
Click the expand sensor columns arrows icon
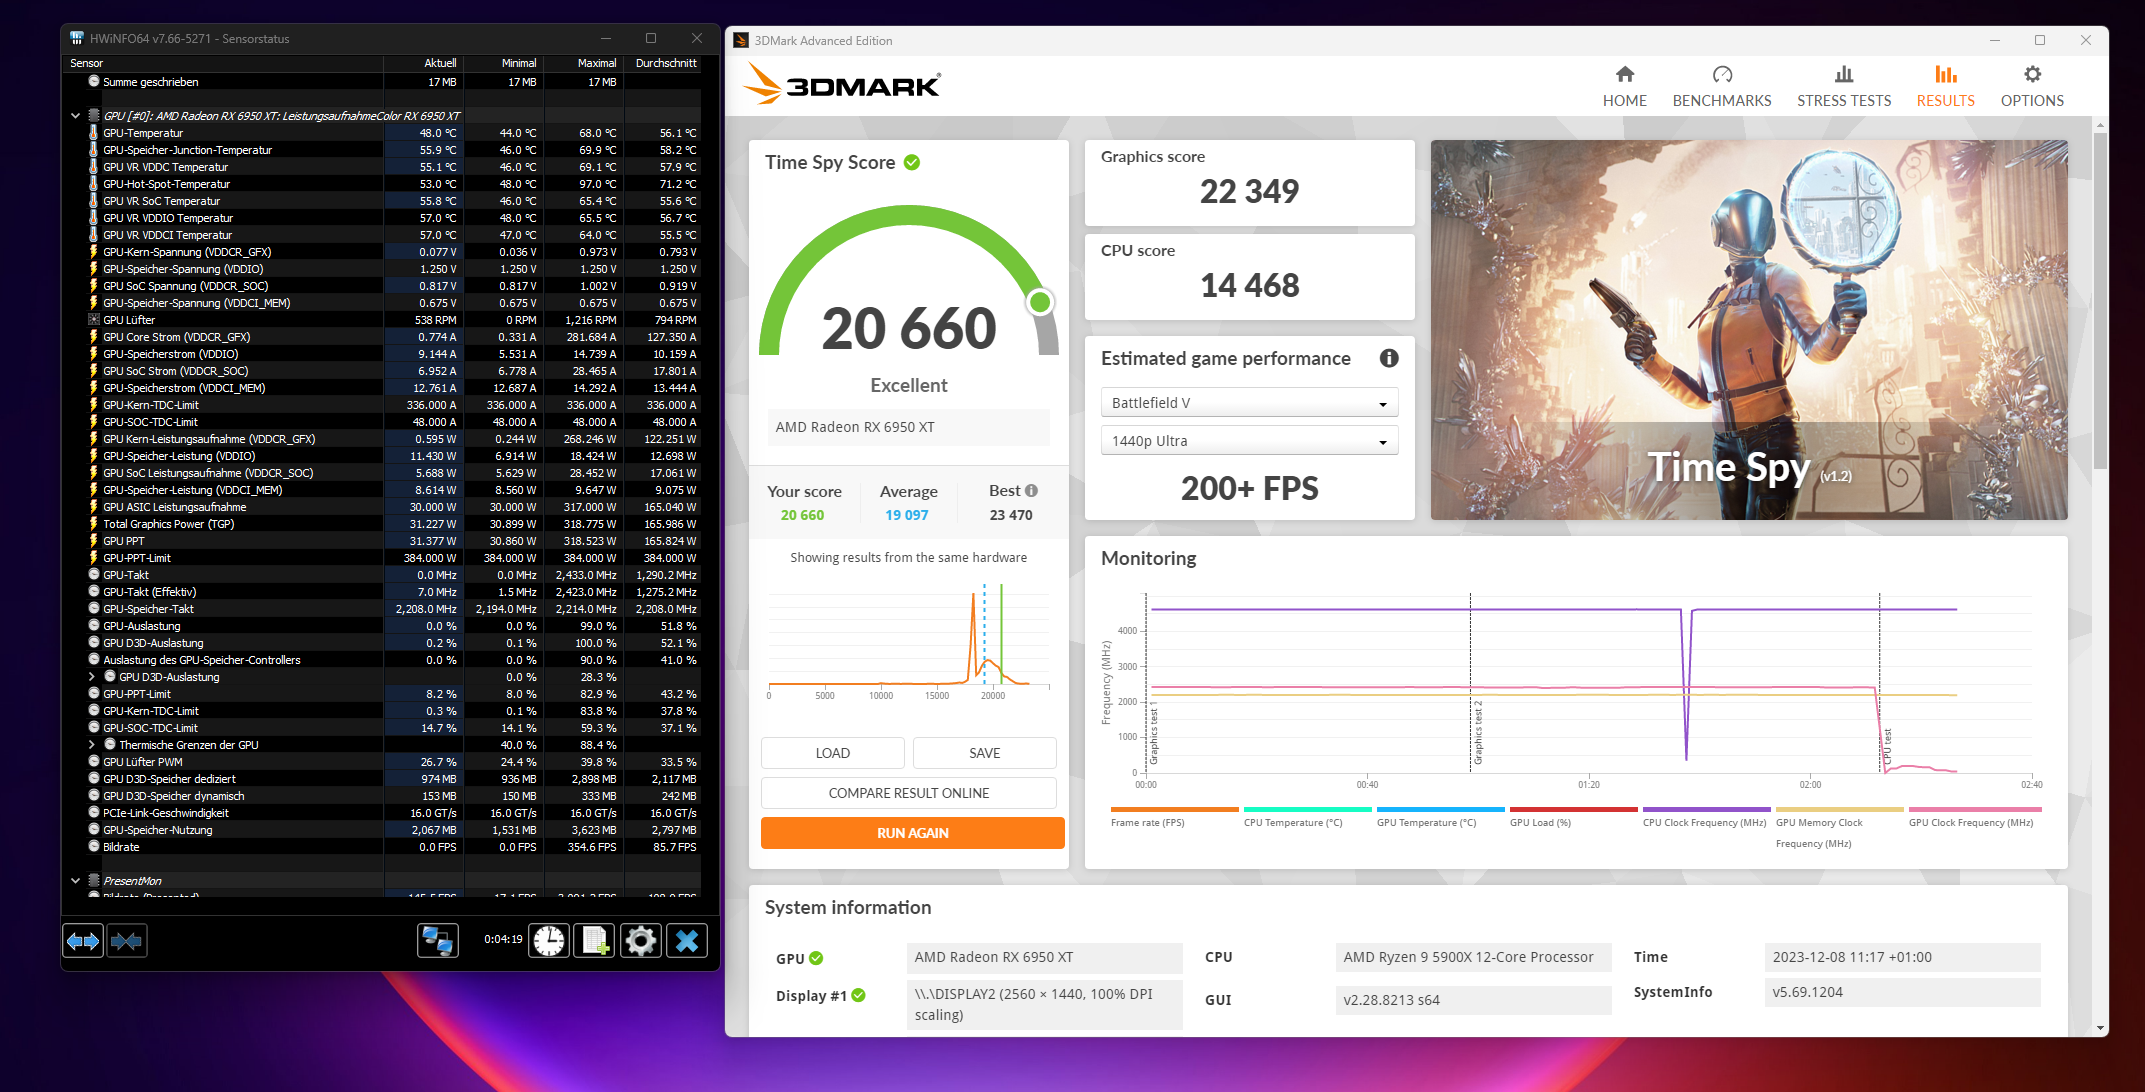83,941
